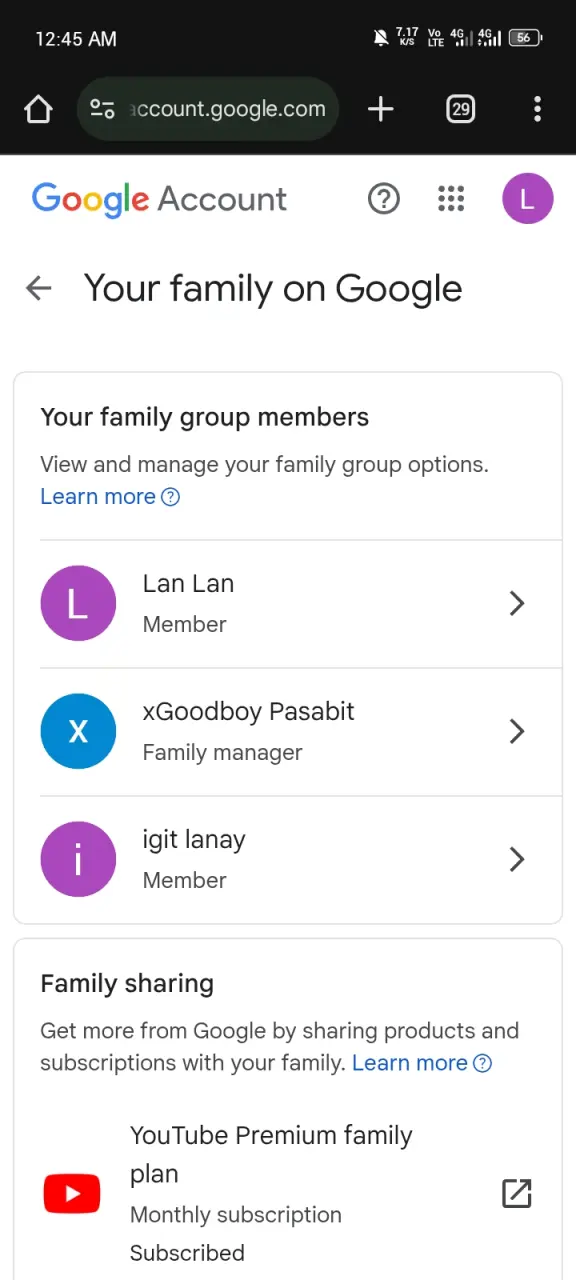
Task: Expand Lan Lan member details chevron
Action: (517, 603)
